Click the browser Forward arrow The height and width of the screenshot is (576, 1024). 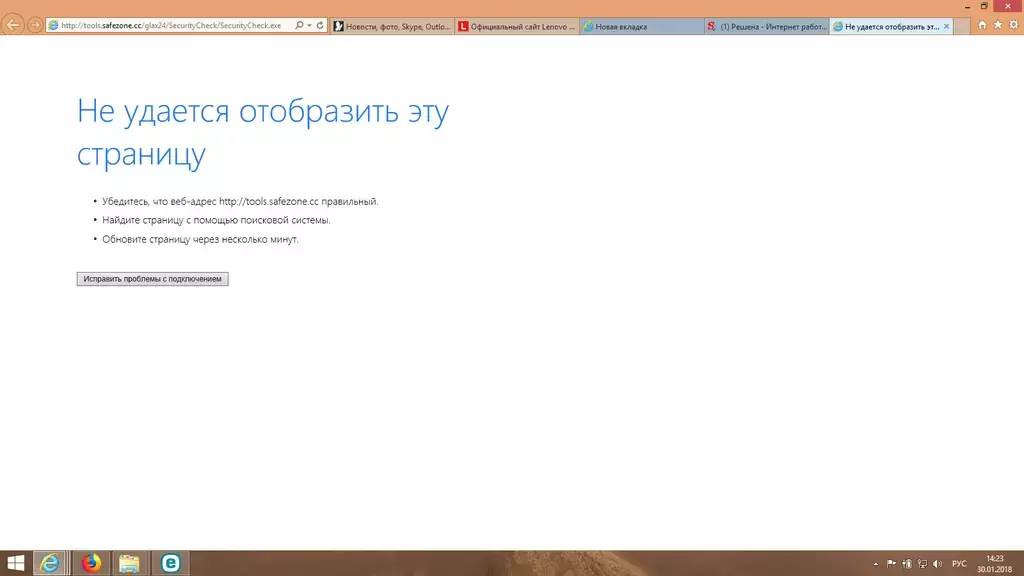(35, 25)
